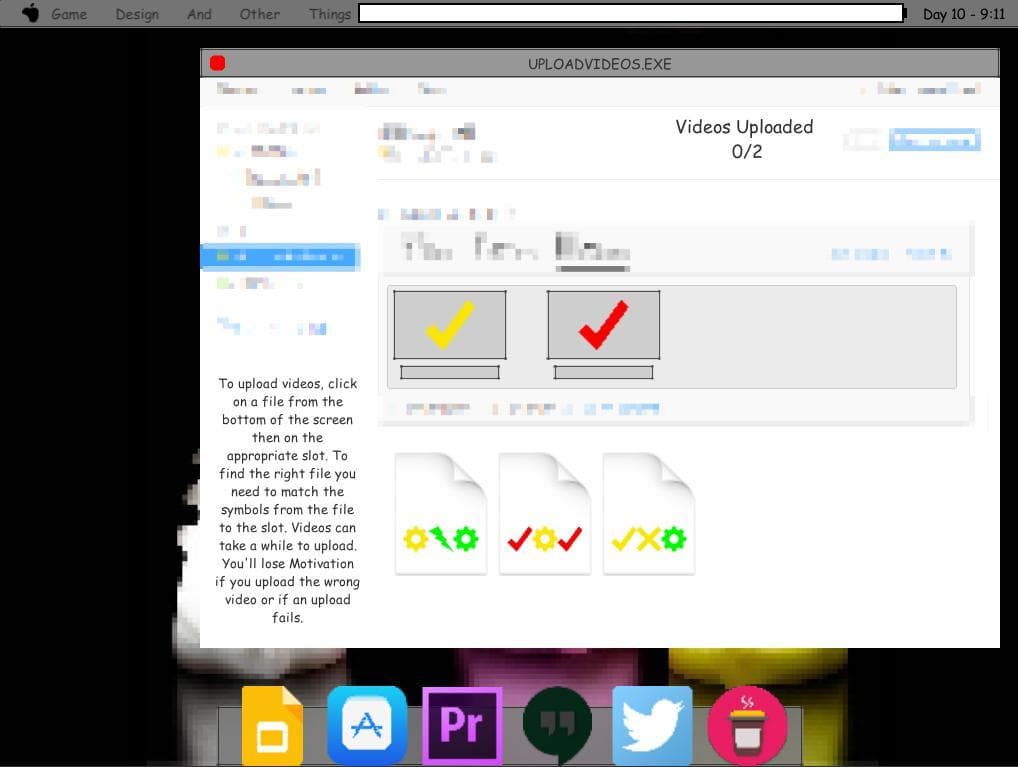The height and width of the screenshot is (767, 1018).
Task: Select the highlighted blue sidebar item
Action: (280, 257)
